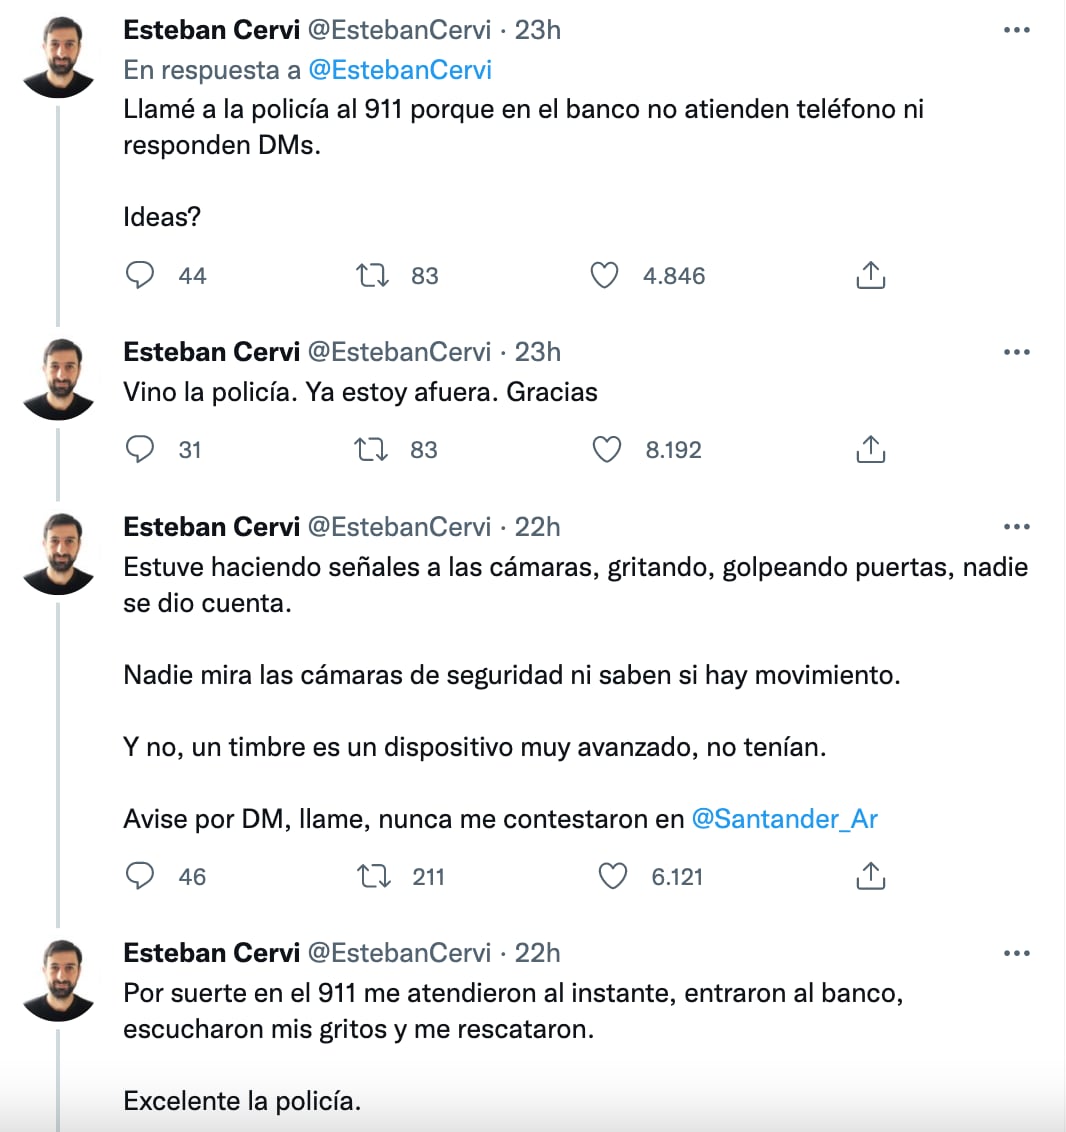Share the tweet mentioning security cameras
1066x1132 pixels.
coord(871,877)
